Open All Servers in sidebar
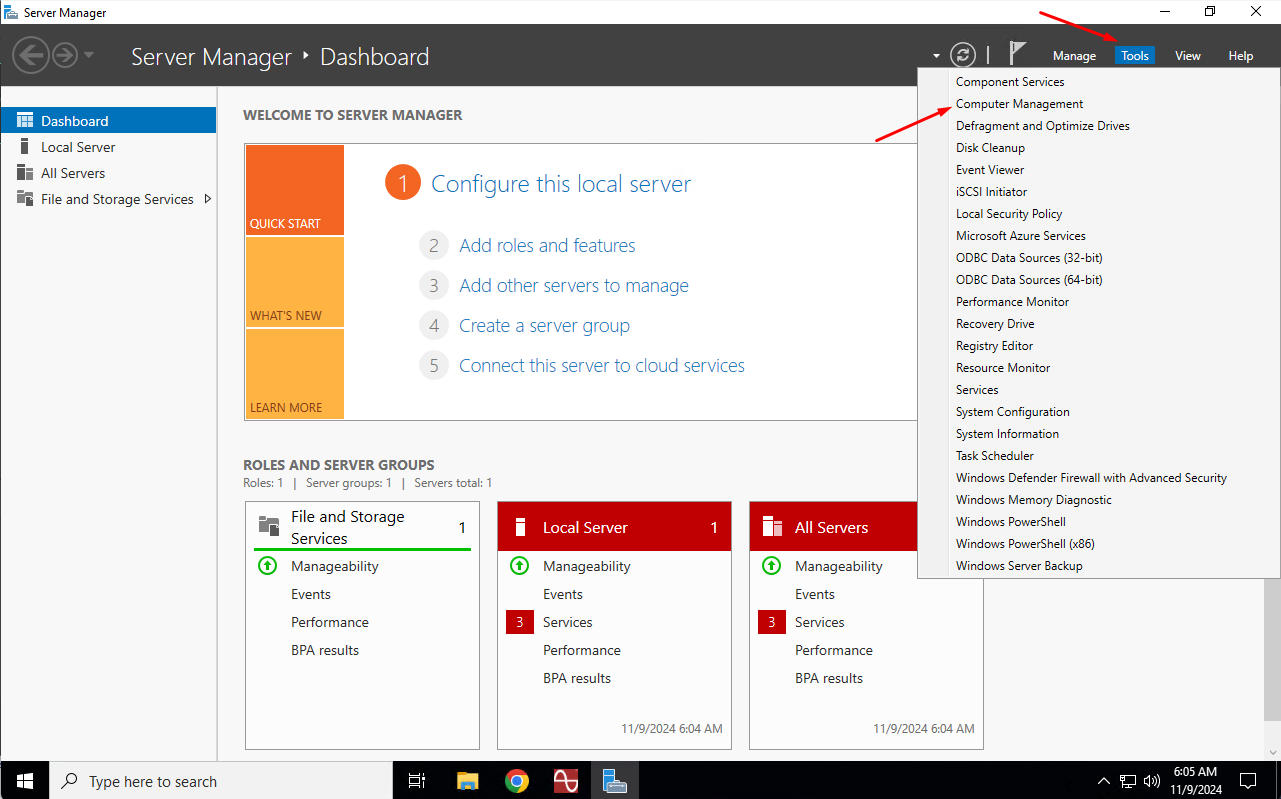 pos(72,173)
